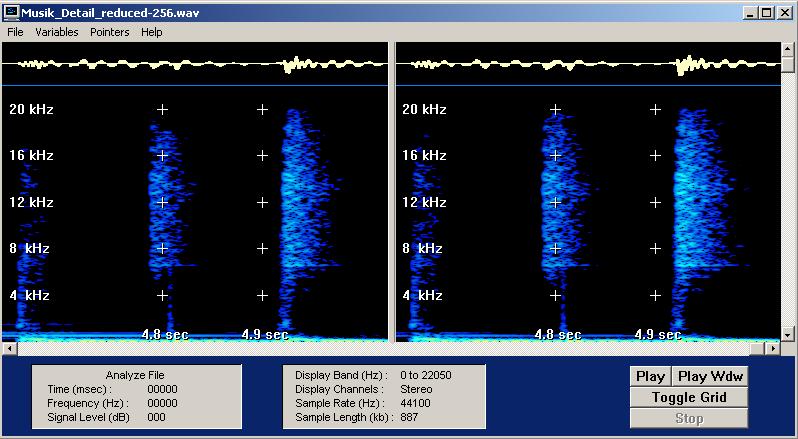This screenshot has height=439, width=798.
Task: Open the Help menu
Action: (x=152, y=32)
